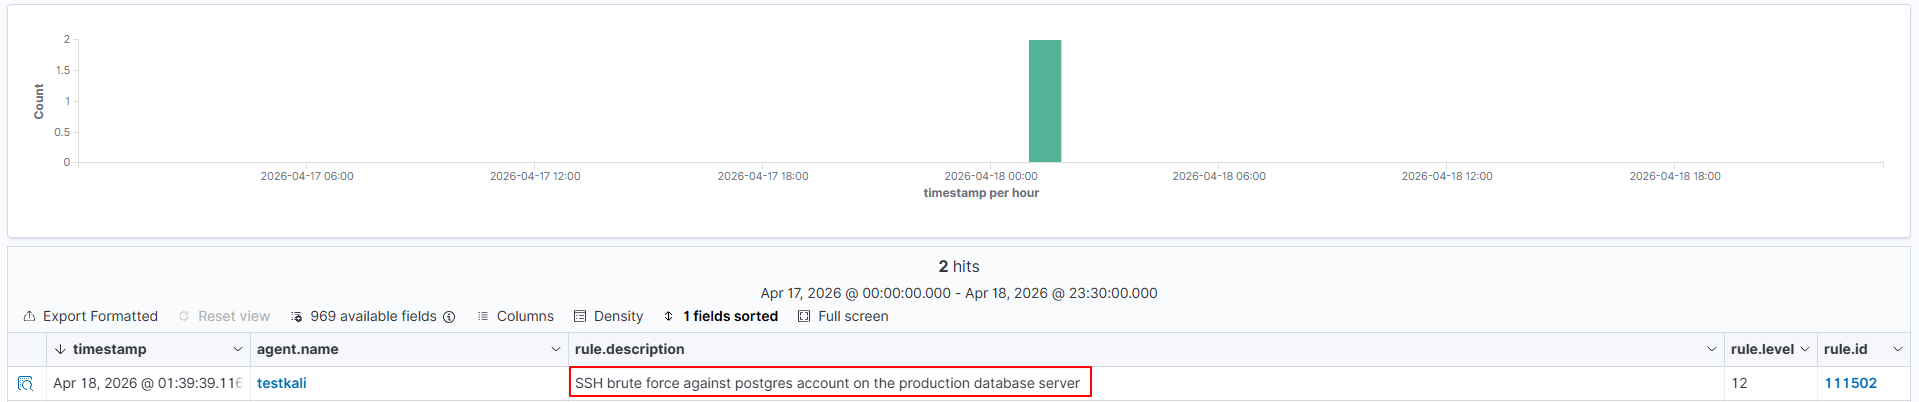The image size is (1919, 402).
Task: Open the Density display options
Action: pos(608,316)
